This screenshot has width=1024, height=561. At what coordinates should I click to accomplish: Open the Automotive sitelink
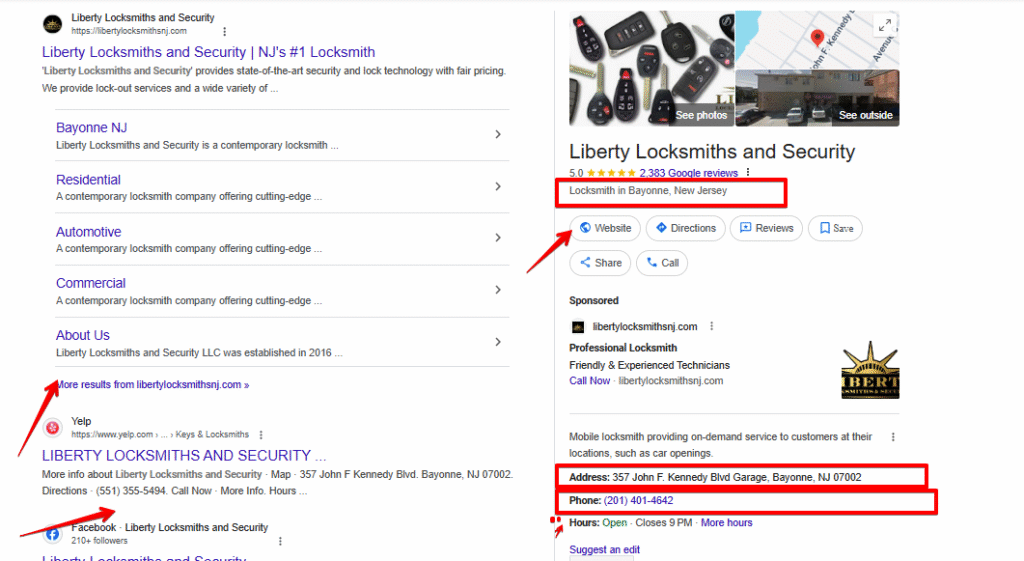88,232
